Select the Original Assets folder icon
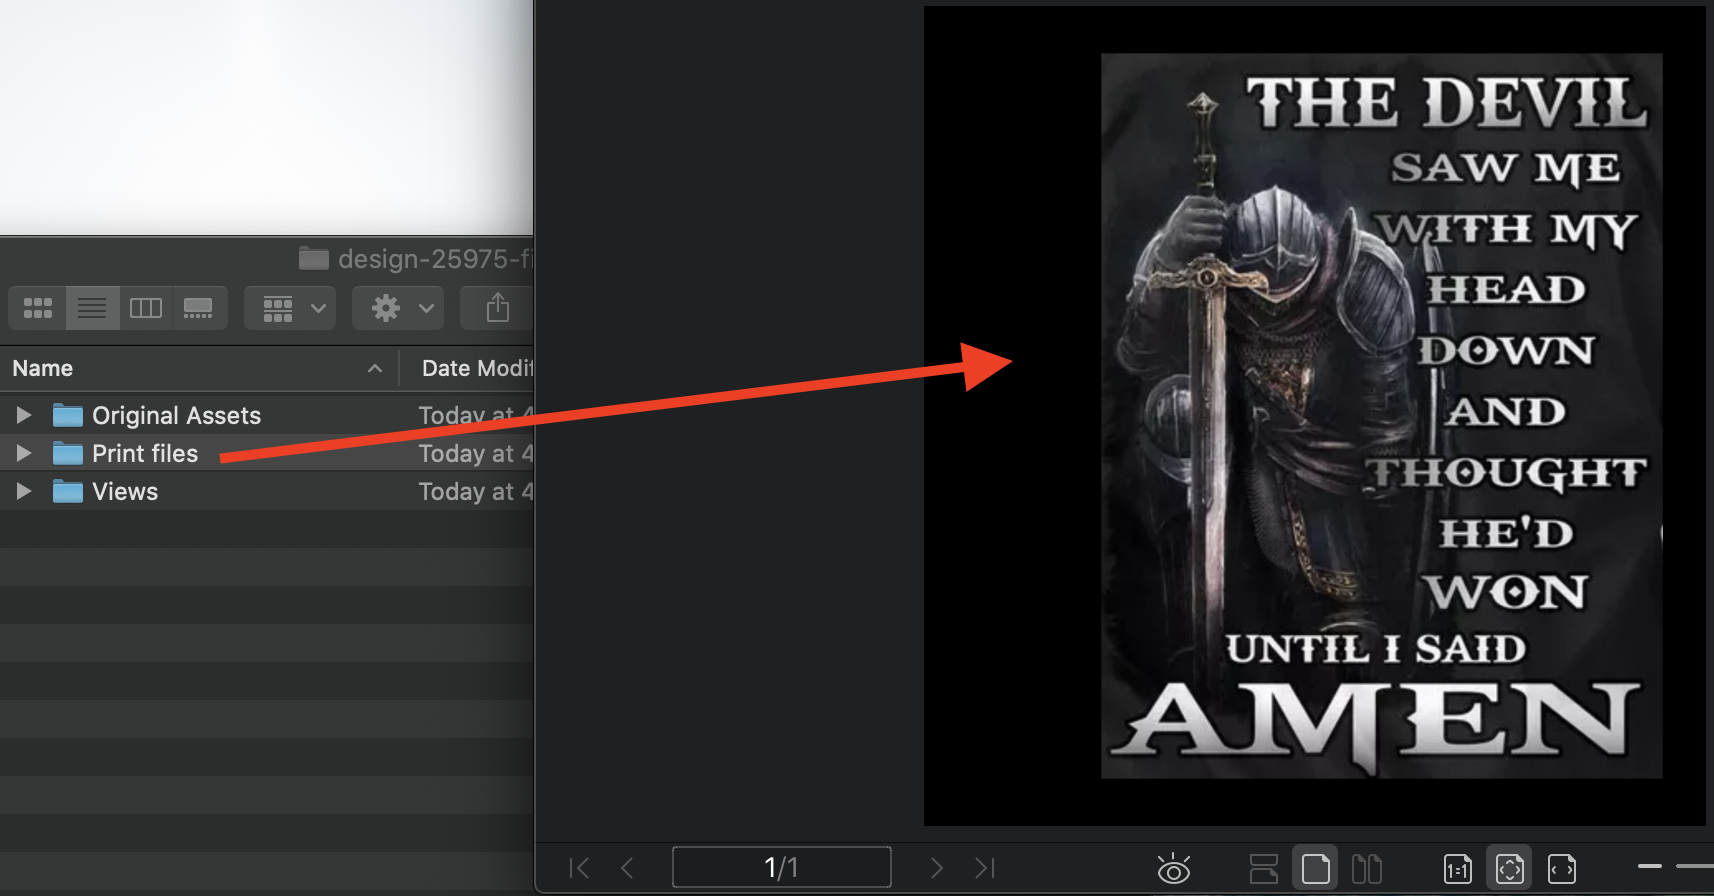The image size is (1714, 896). 67,415
